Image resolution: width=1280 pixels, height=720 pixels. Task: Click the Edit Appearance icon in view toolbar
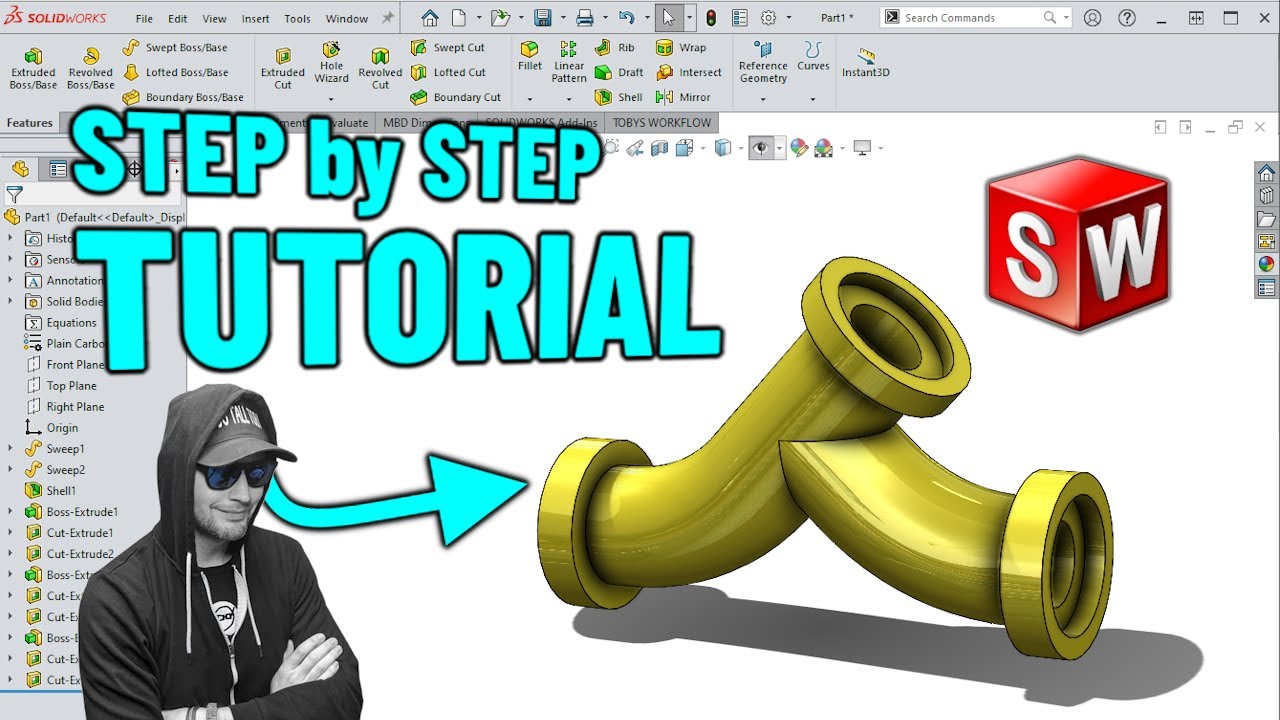798,148
